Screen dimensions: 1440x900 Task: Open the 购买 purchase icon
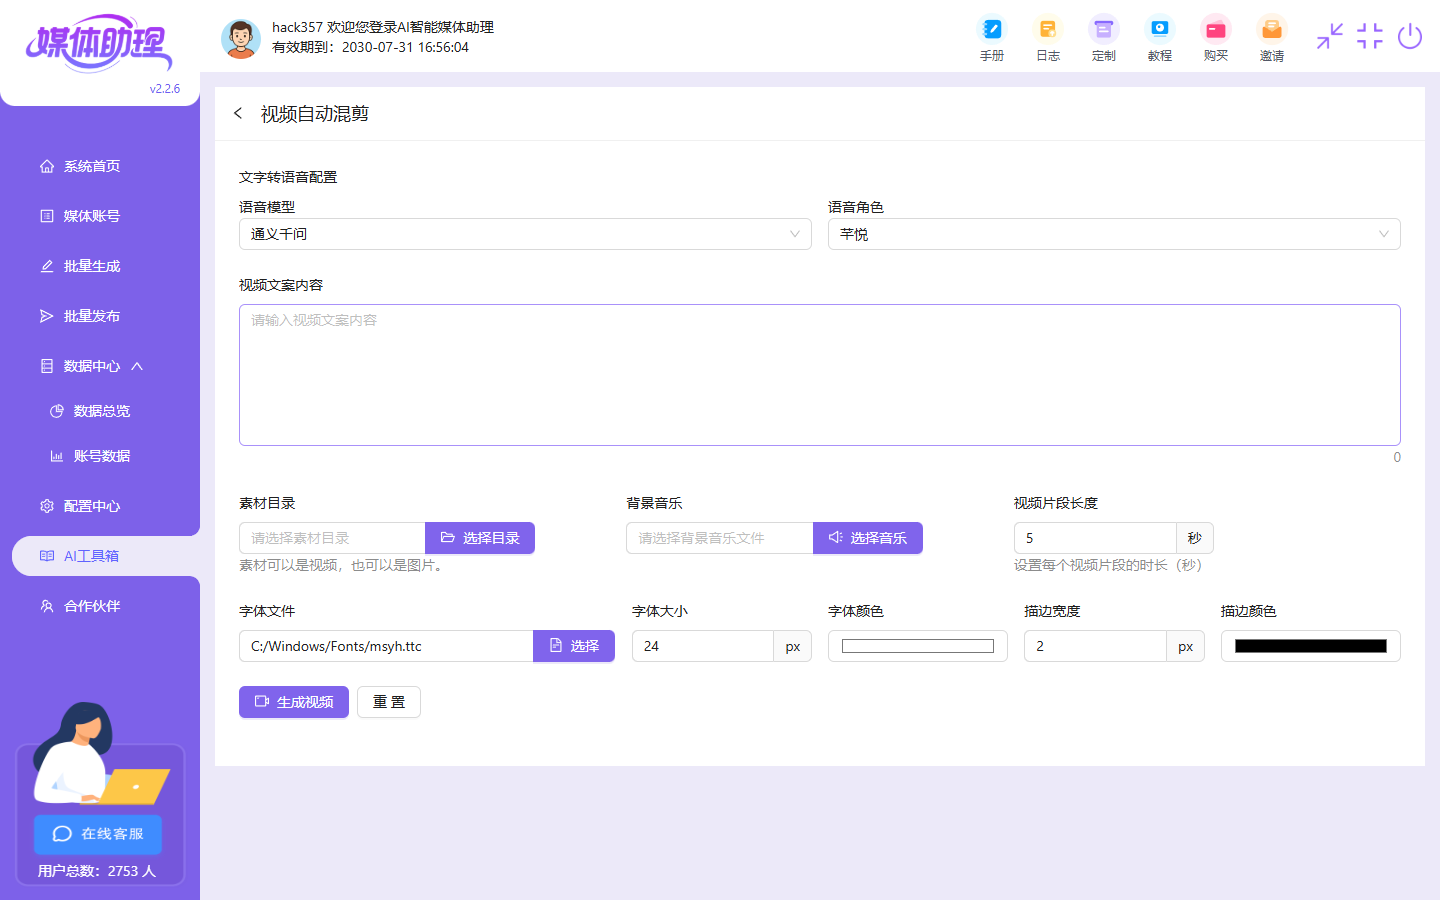[1215, 38]
